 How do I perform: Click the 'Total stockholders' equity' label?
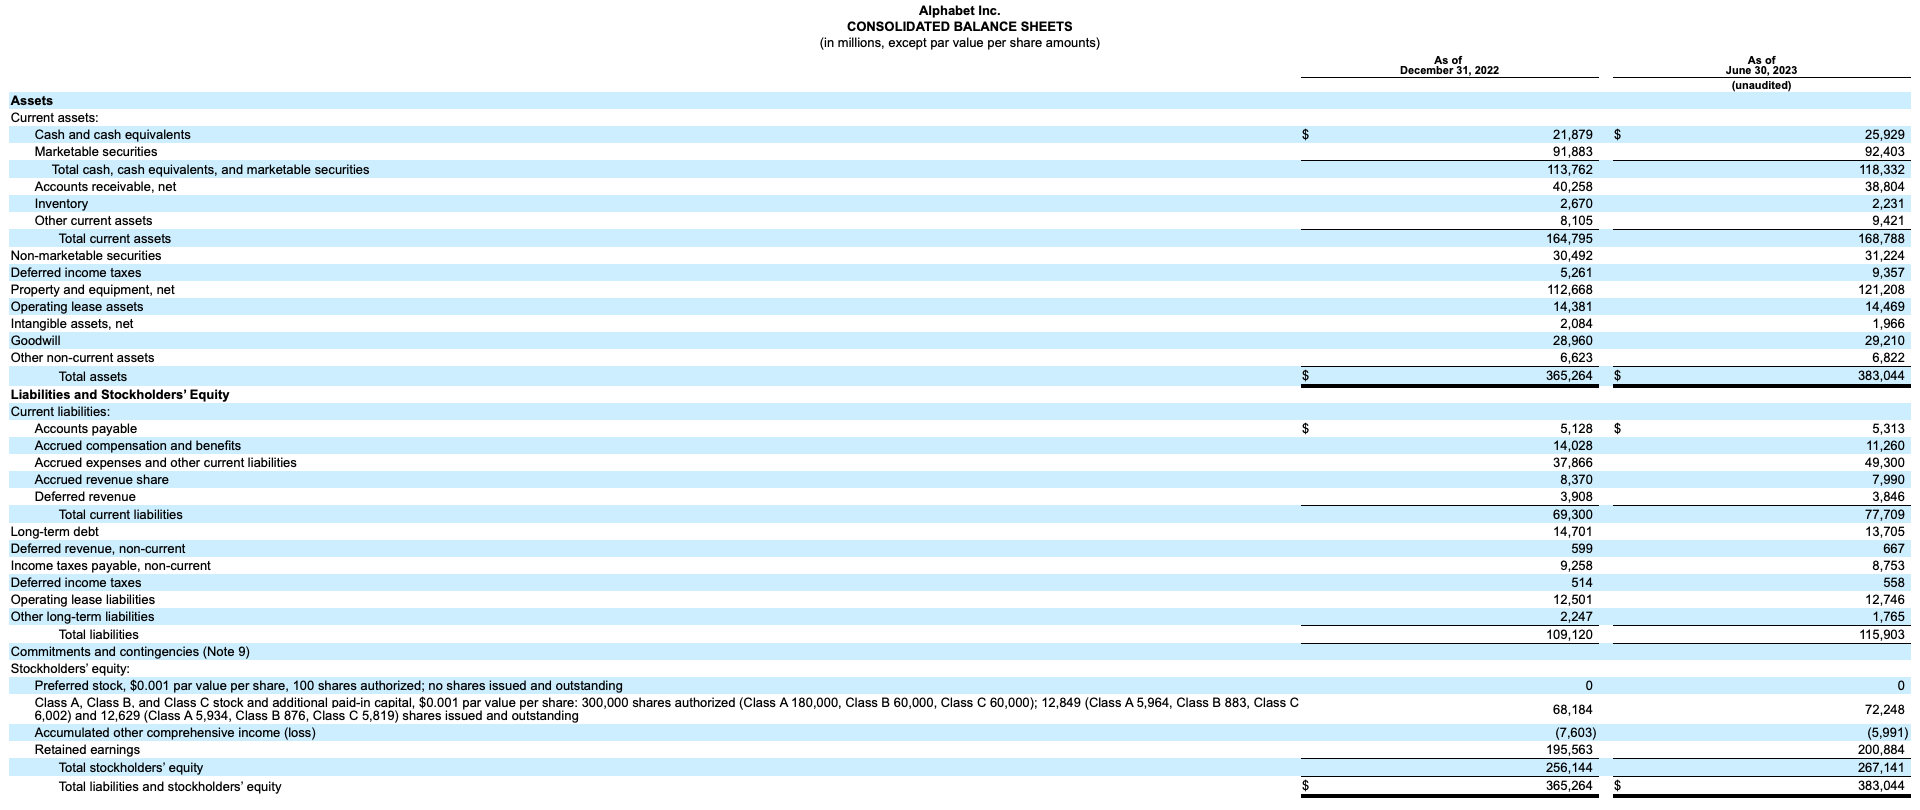131,768
